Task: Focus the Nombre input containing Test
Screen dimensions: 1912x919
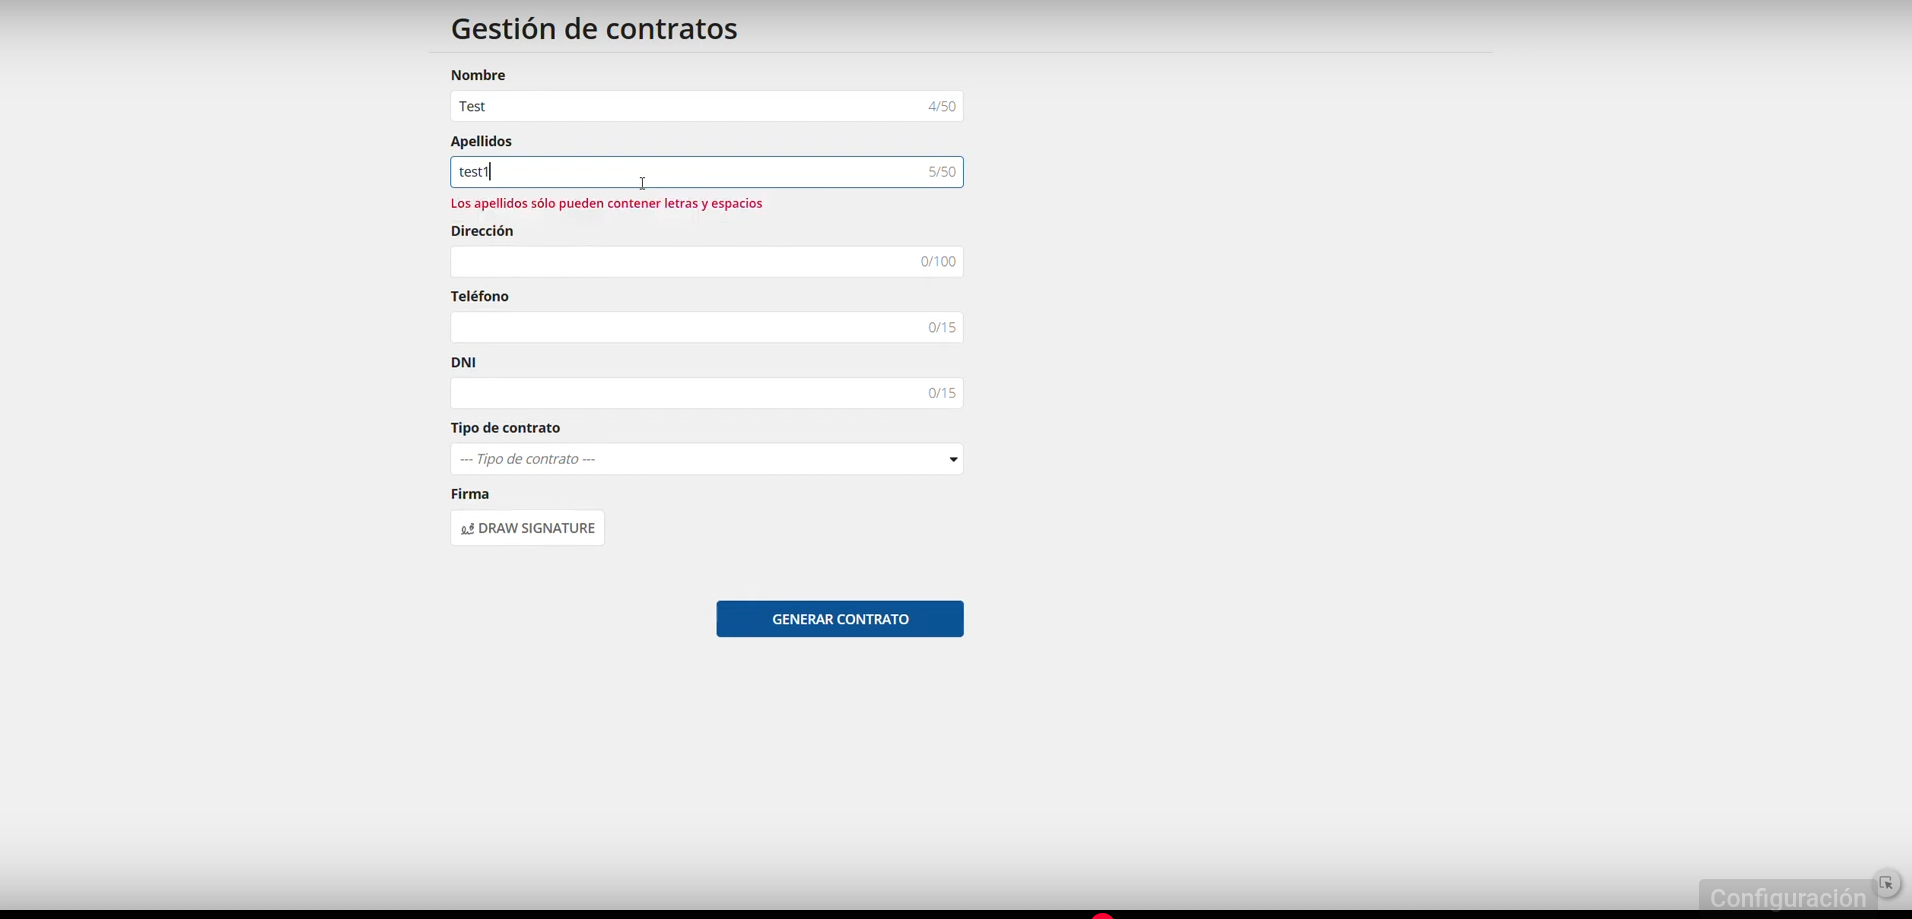Action: pyautogui.click(x=690, y=106)
